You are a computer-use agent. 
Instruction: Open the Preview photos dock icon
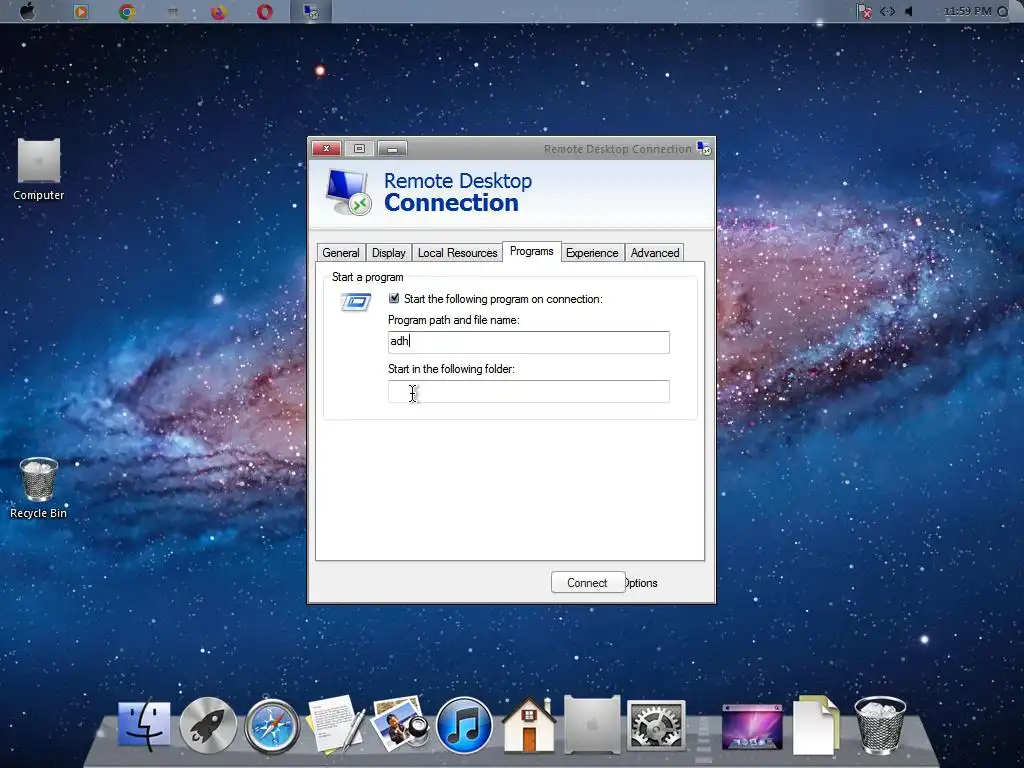[400, 724]
